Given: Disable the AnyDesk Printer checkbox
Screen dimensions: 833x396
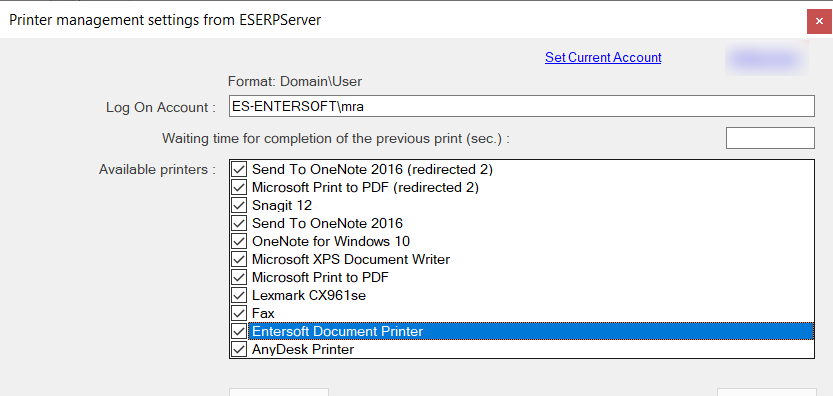Looking at the screenshot, I should pyautogui.click(x=239, y=350).
